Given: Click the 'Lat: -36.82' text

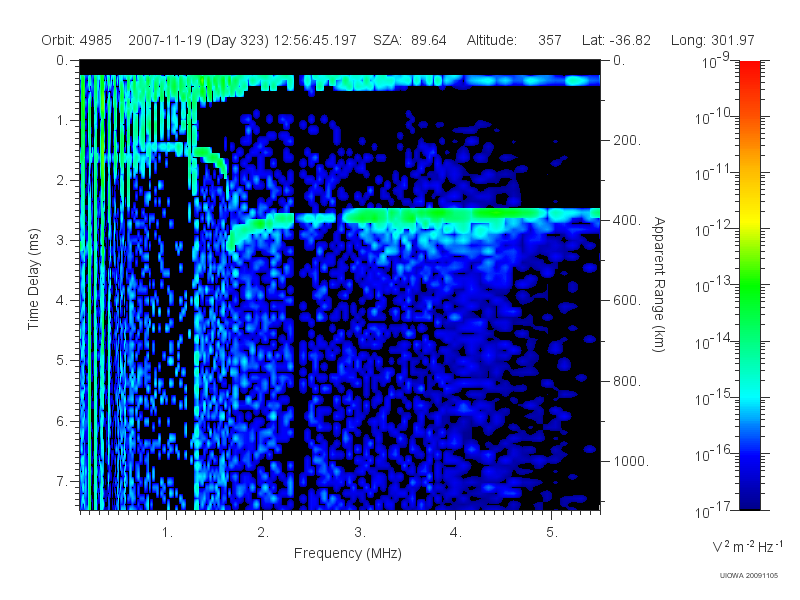Looking at the screenshot, I should (x=616, y=40).
